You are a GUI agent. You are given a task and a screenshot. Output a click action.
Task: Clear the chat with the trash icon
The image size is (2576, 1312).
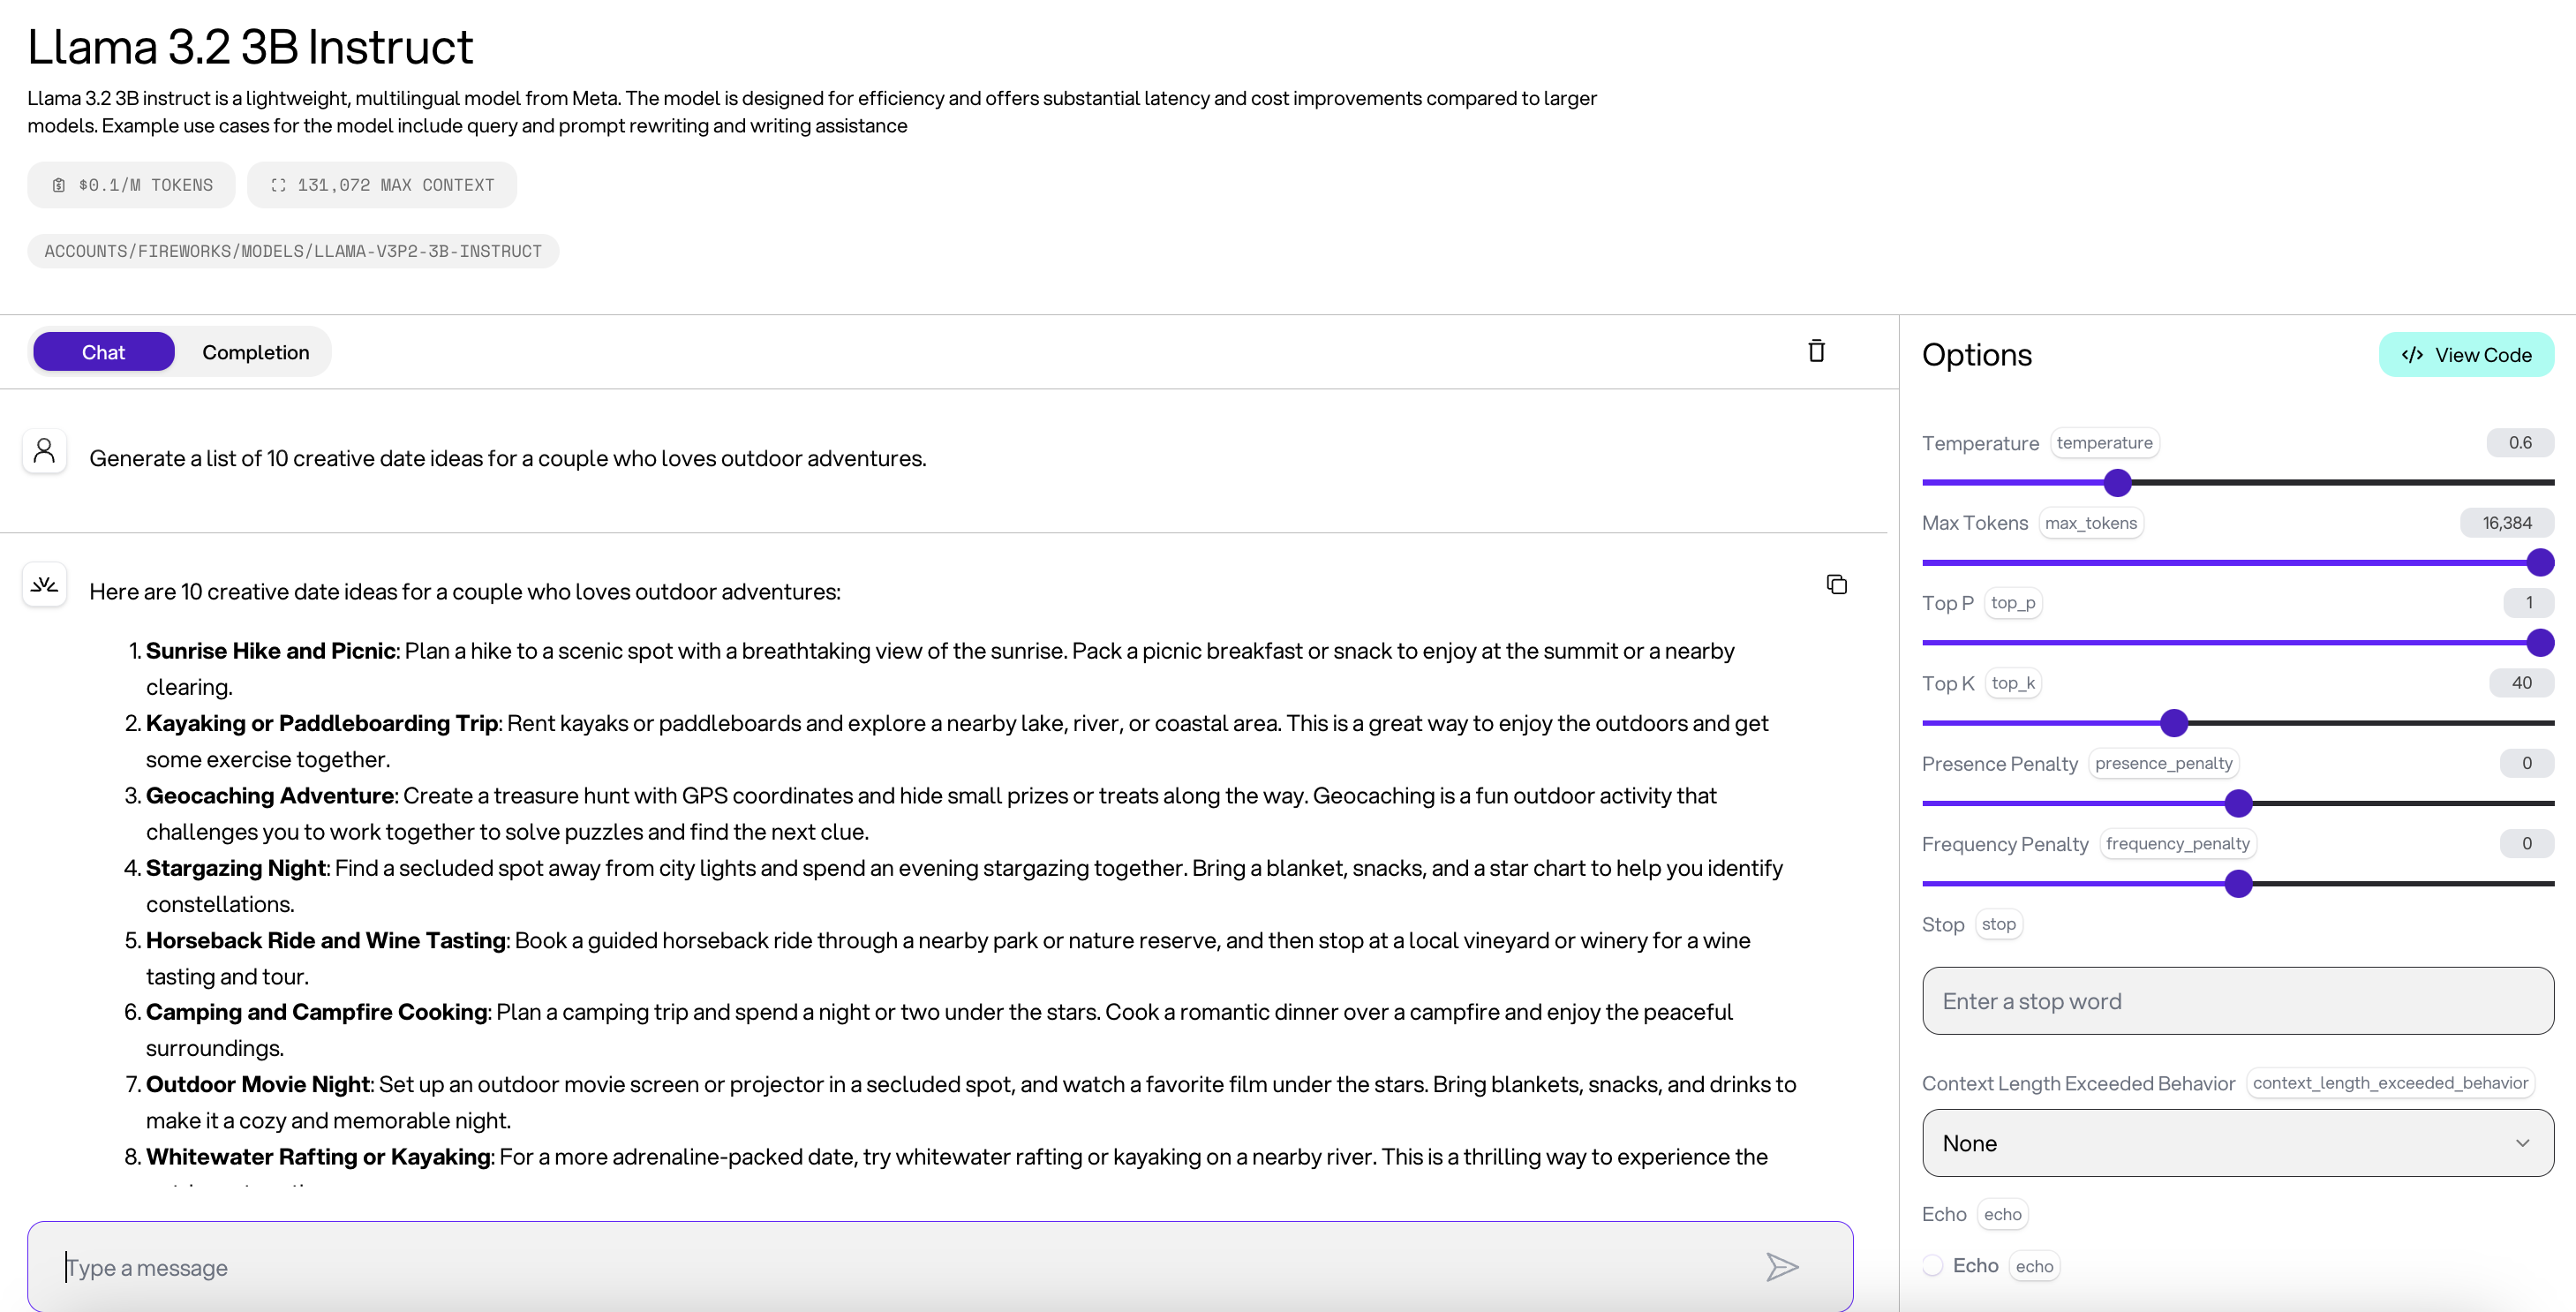click(1816, 351)
